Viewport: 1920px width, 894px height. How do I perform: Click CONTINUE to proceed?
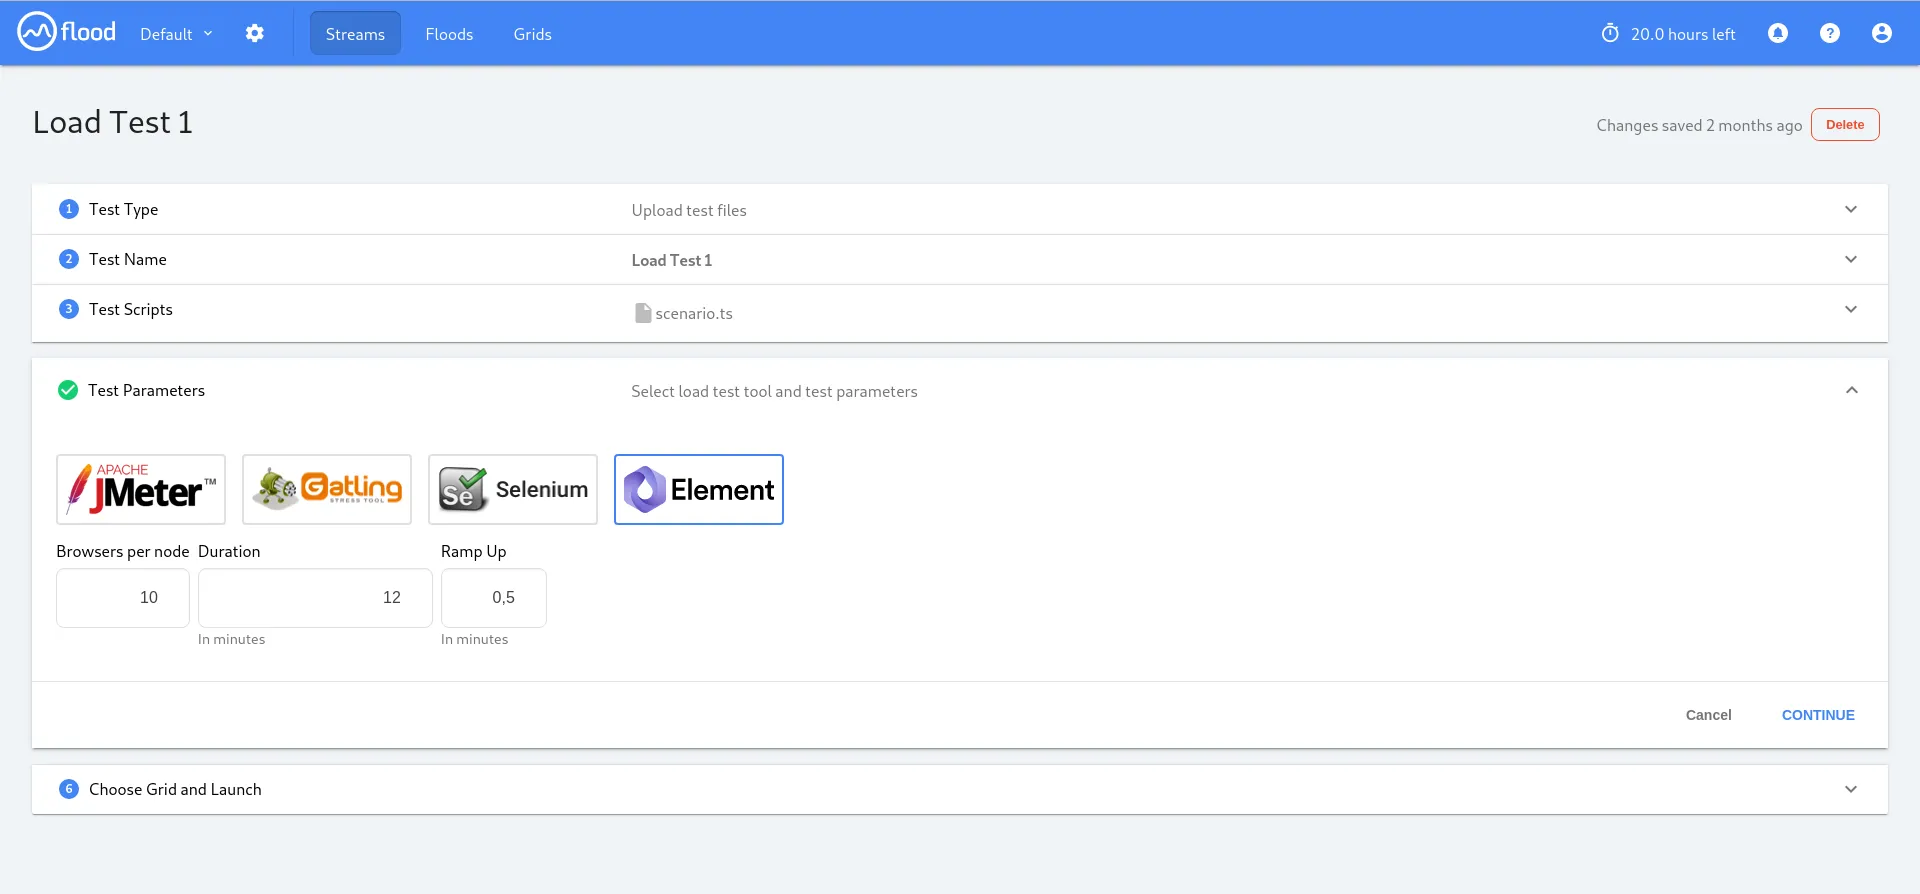point(1818,715)
